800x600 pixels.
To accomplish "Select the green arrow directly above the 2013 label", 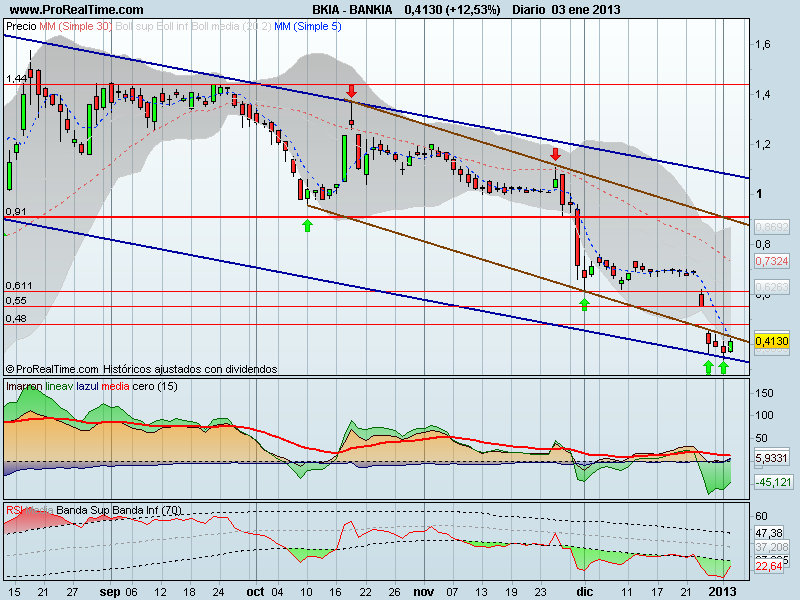I will click(x=723, y=367).
